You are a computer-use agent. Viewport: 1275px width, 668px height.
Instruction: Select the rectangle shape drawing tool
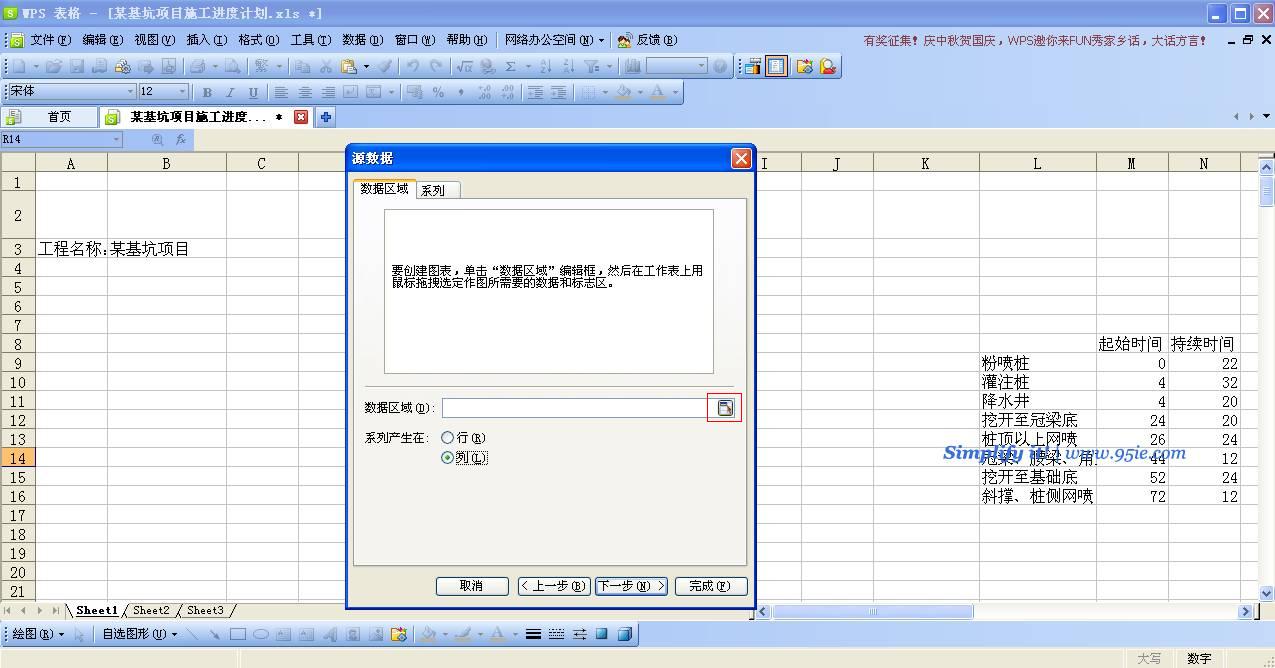238,634
